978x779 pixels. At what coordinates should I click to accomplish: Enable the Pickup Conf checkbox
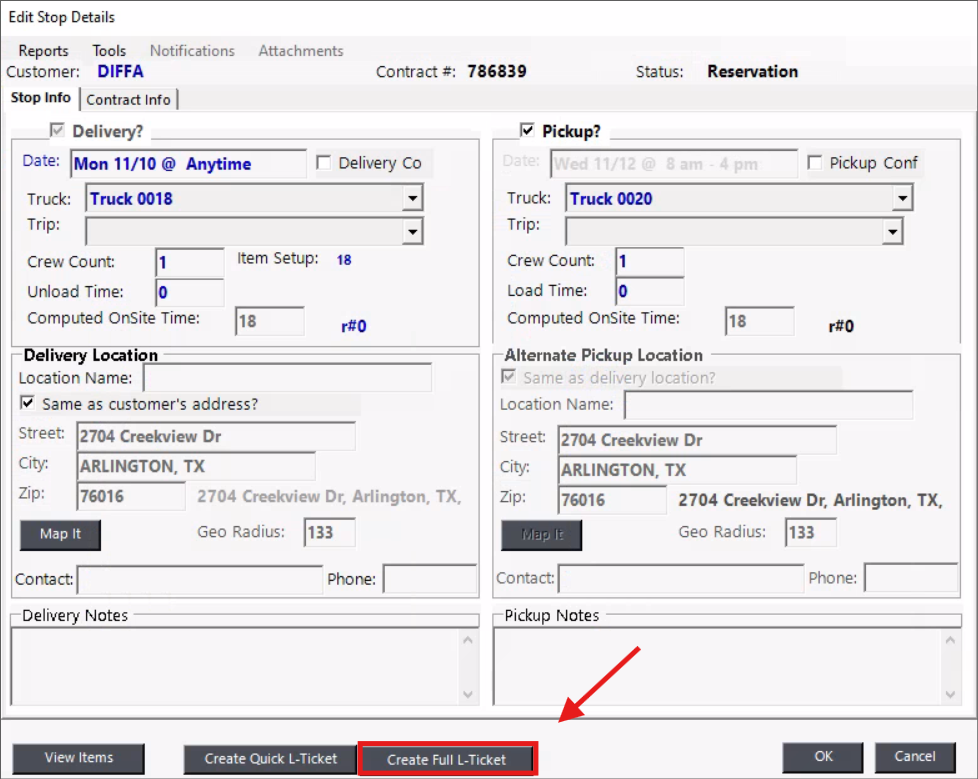[x=815, y=163]
